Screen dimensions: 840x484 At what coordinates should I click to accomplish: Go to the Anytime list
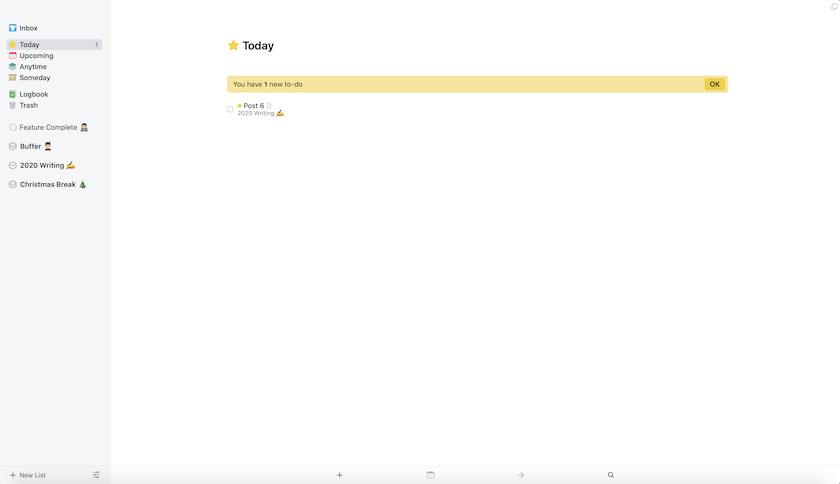(33, 67)
